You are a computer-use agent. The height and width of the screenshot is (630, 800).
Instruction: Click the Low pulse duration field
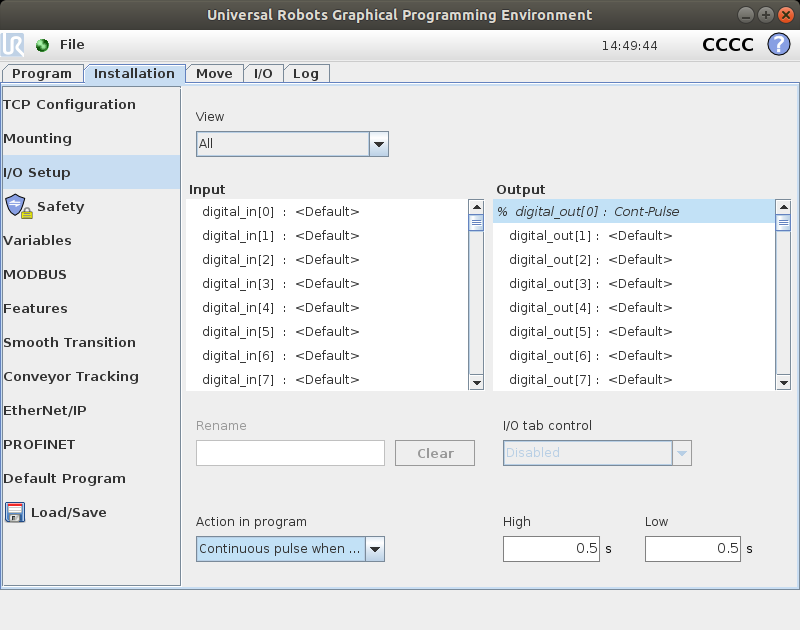693,549
